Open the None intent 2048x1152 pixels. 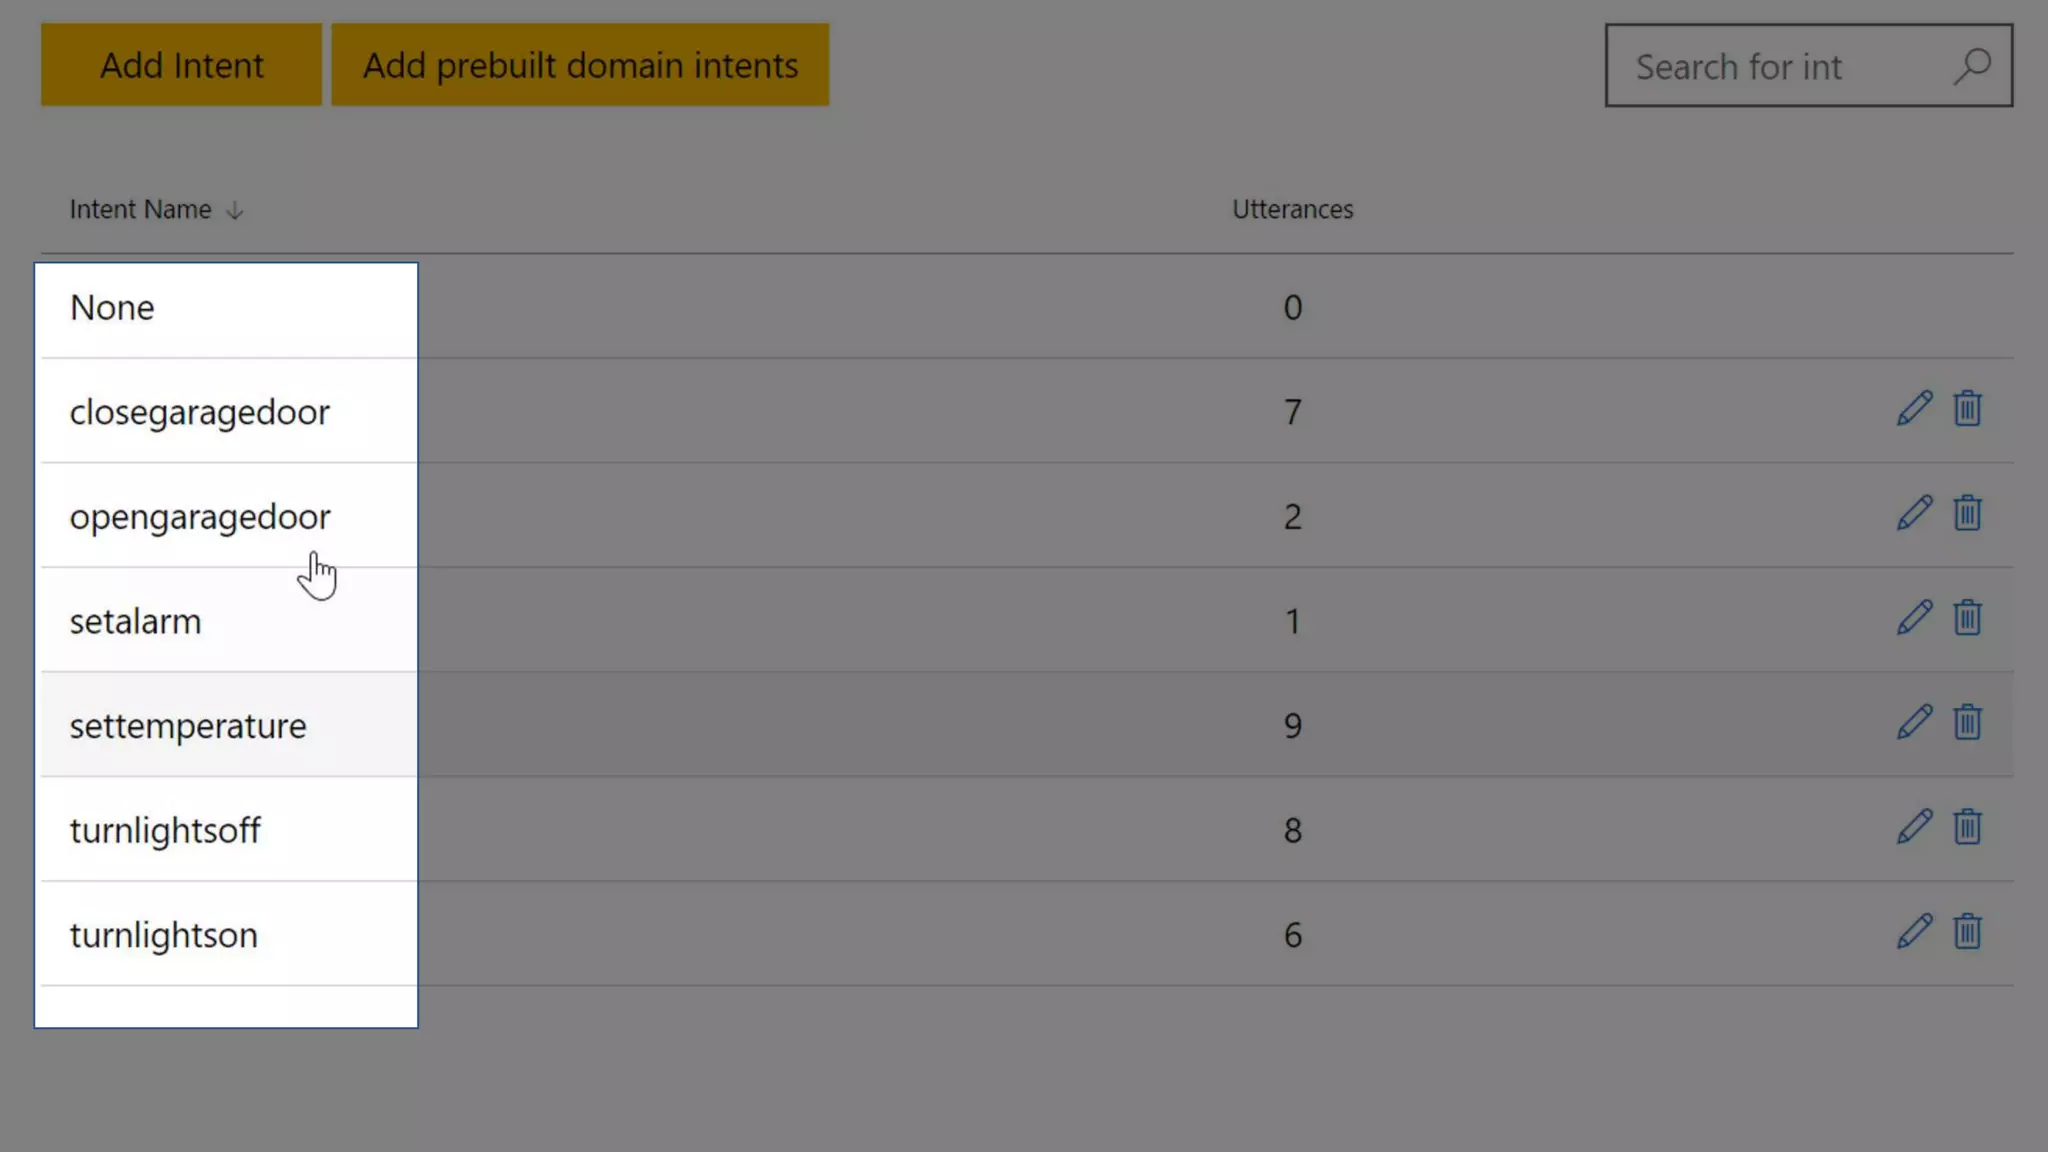[112, 308]
